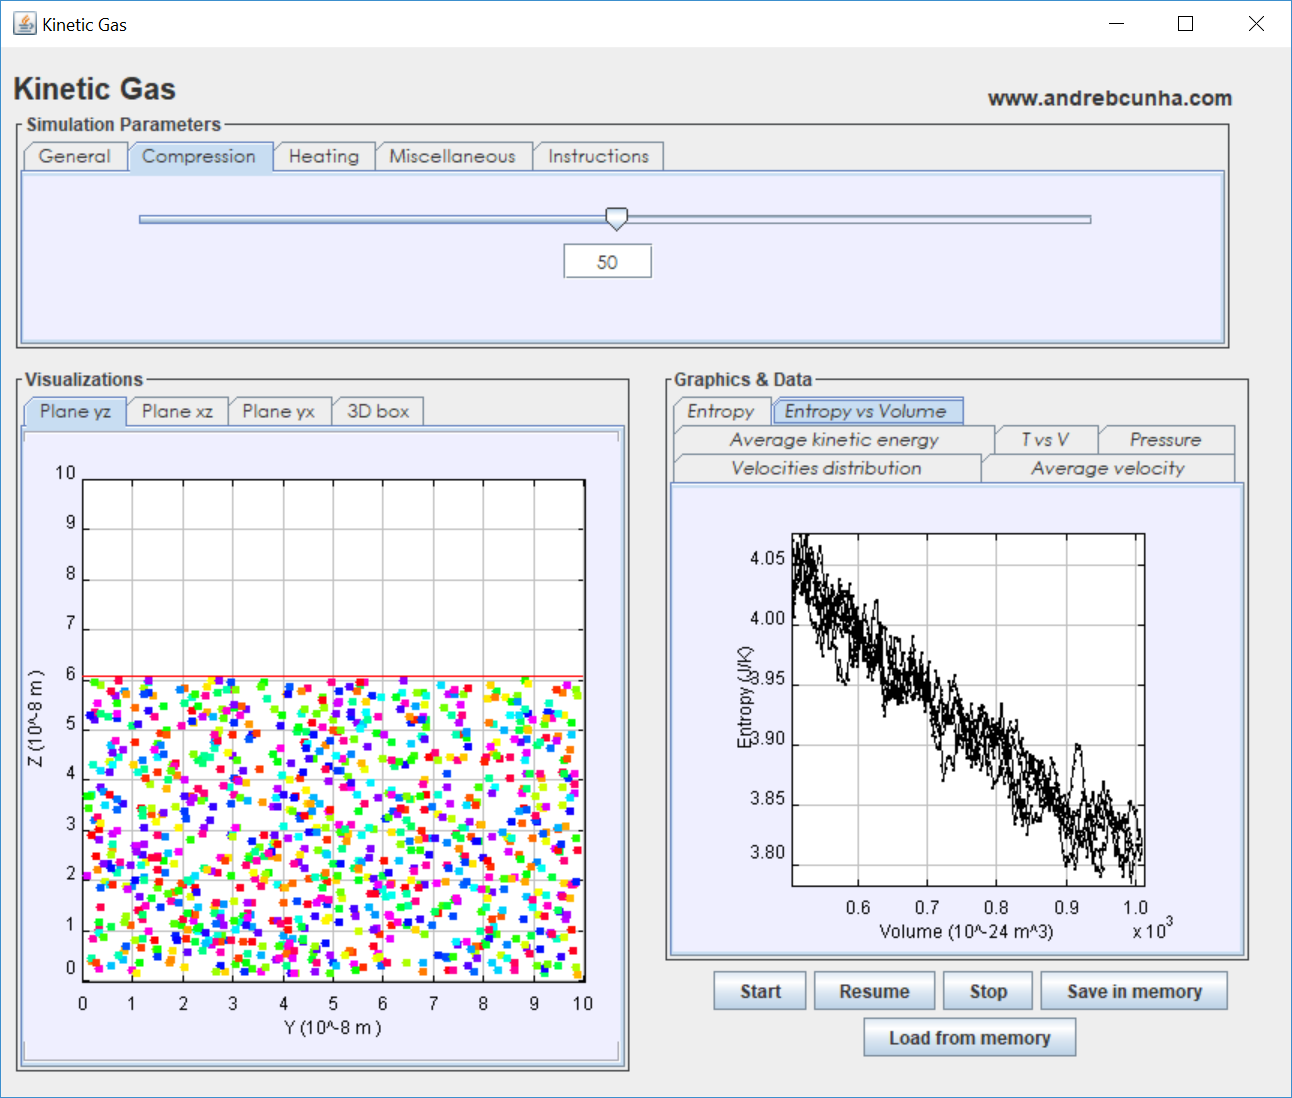Click the Visualizations group label
Screen dimensions: 1292x1098
click(x=84, y=380)
